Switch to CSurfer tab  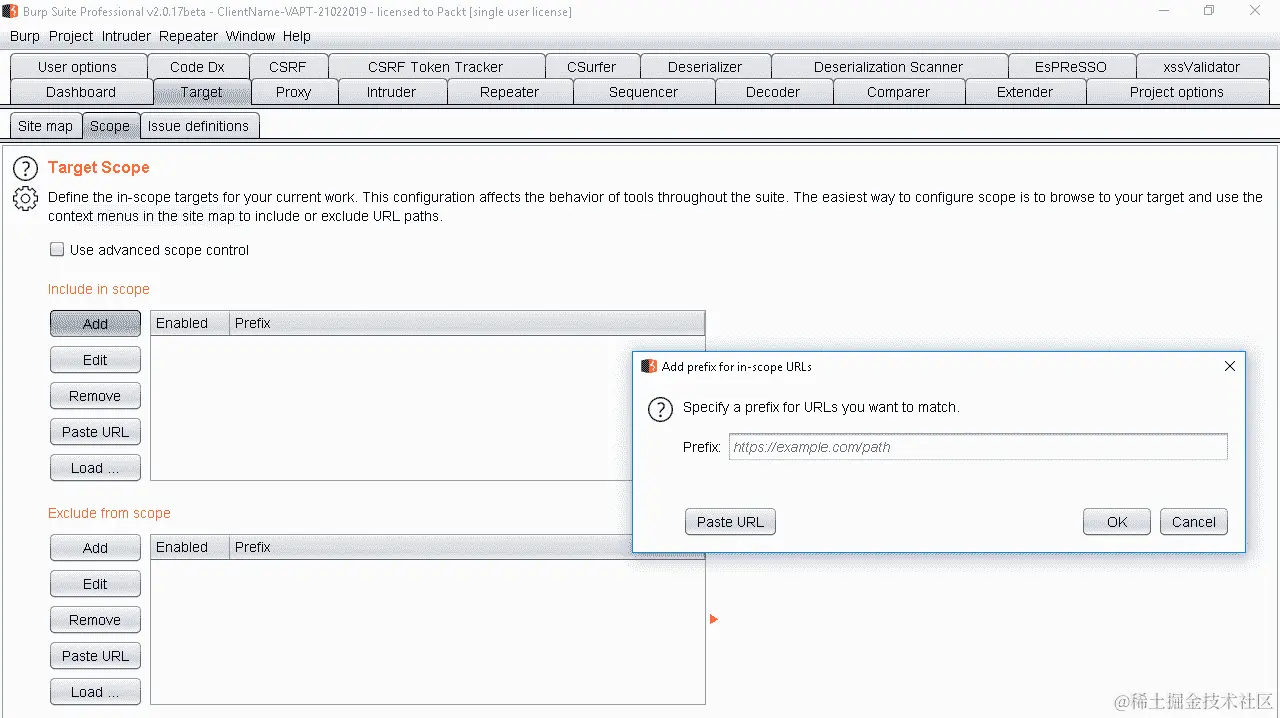tap(591, 67)
